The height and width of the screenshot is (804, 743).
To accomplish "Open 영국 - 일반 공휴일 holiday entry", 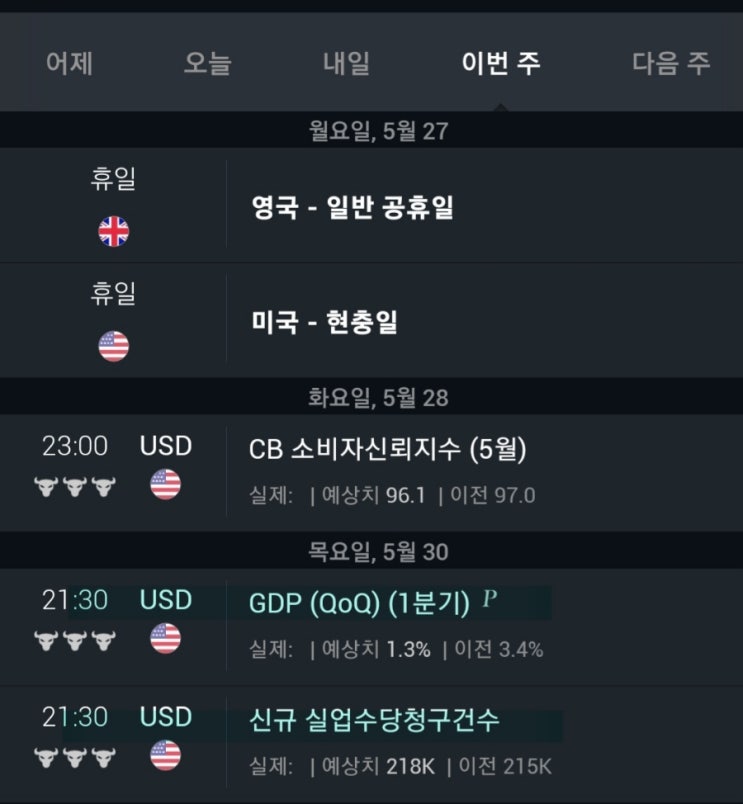I will (x=352, y=207).
